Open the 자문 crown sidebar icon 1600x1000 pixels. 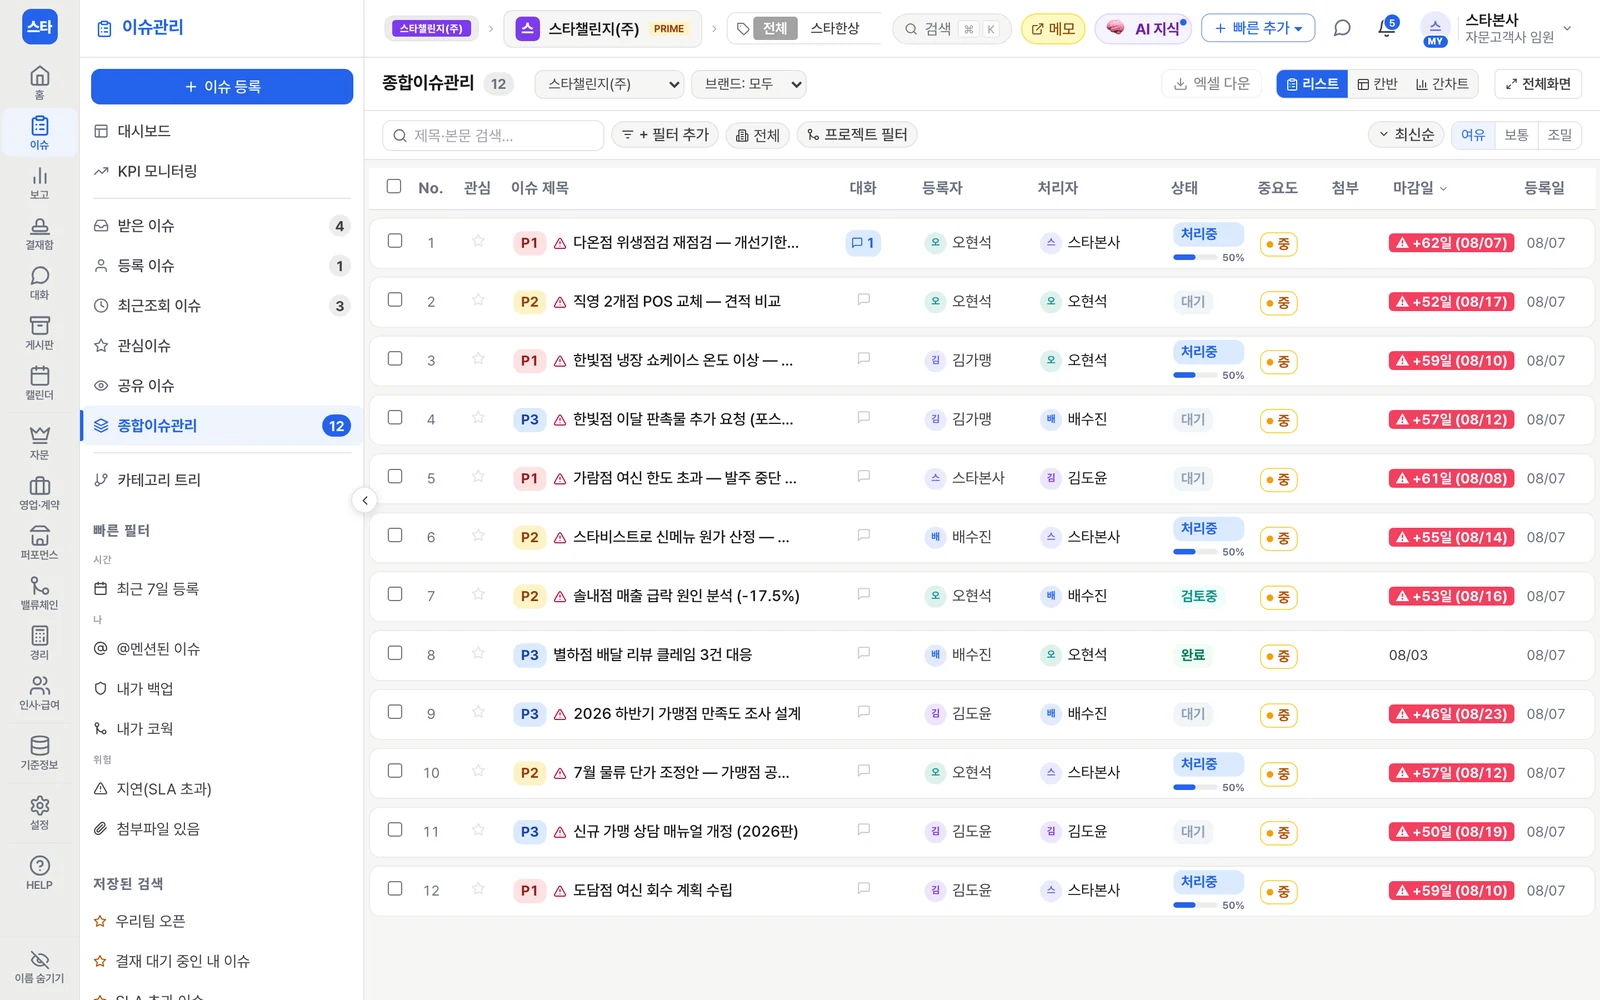point(39,442)
